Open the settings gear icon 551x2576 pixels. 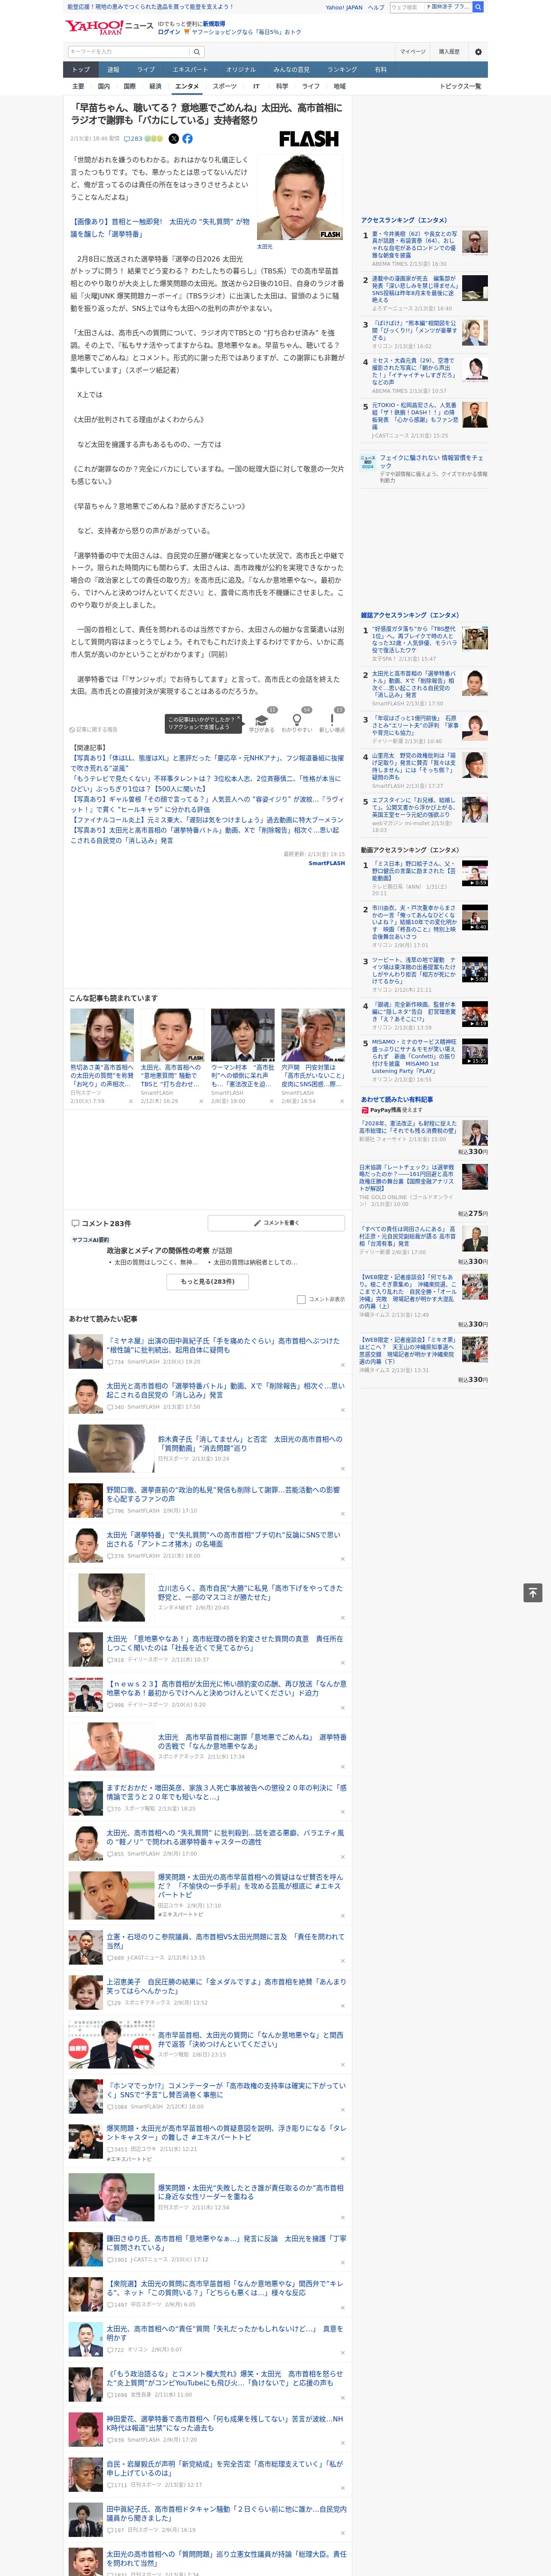[x=478, y=51]
